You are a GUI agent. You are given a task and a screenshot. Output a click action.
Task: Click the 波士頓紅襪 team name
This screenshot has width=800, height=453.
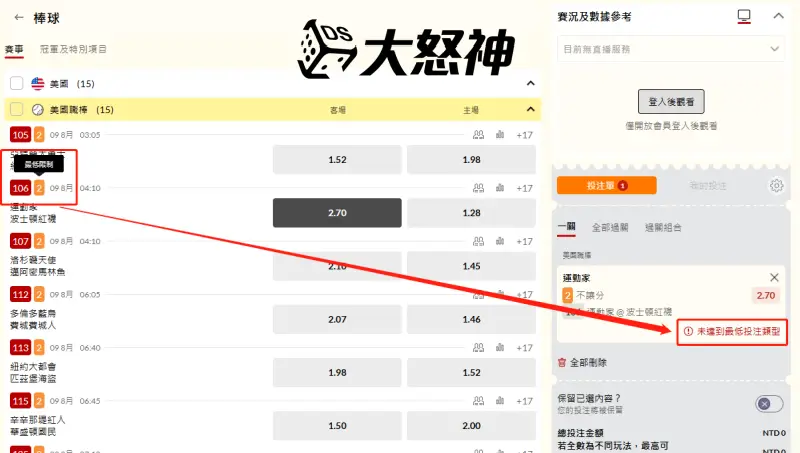coord(33,219)
